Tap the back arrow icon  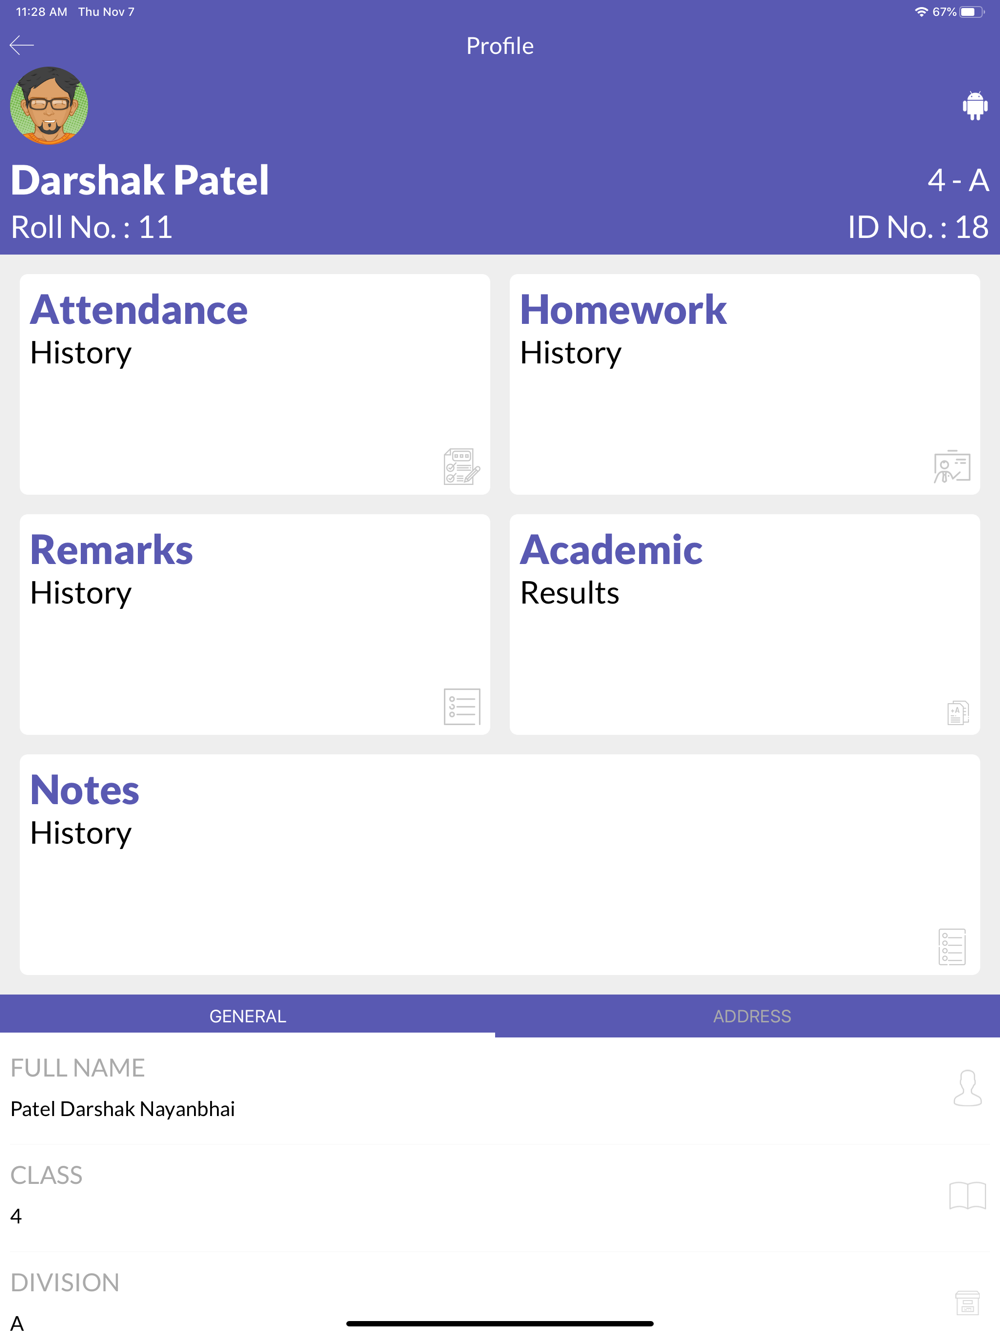point(22,45)
